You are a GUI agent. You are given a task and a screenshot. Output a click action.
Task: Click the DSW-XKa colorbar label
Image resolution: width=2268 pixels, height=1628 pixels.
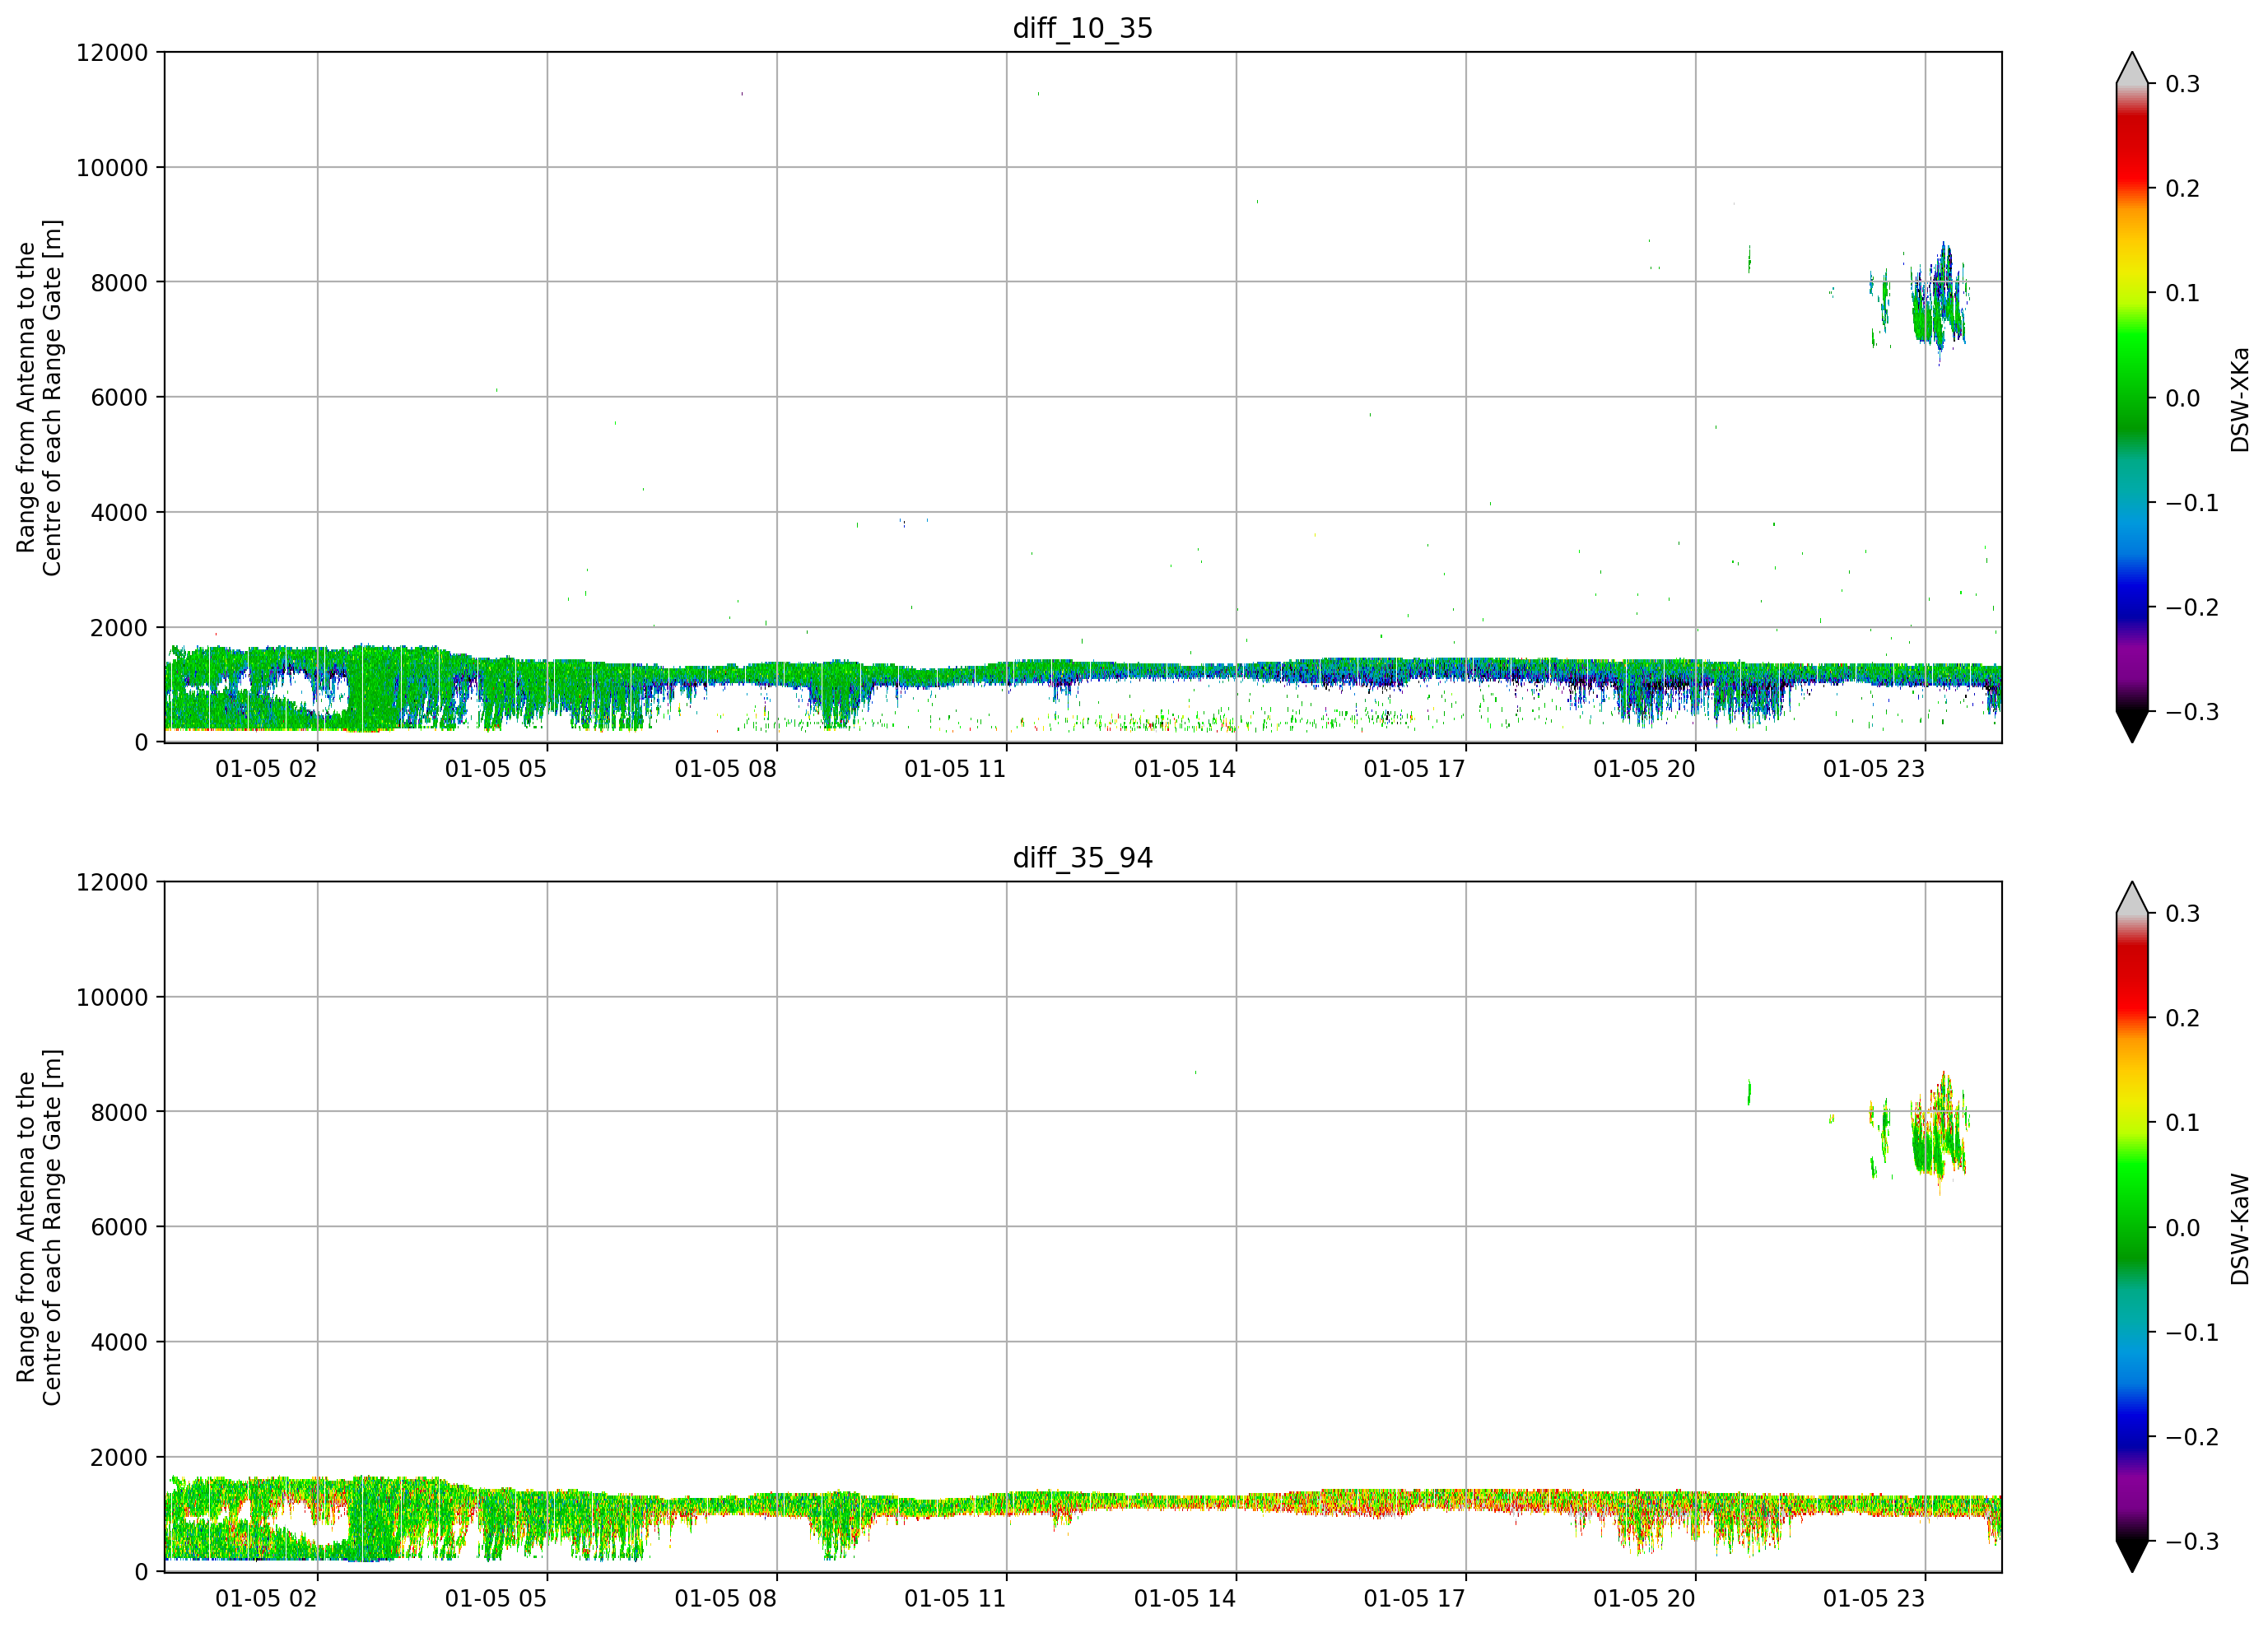[x=2239, y=399]
